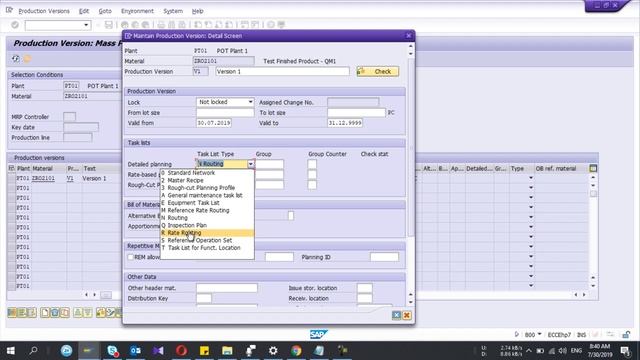Click the dialog's vertical scrollbar
This screenshot has width=640, height=360.
411,147
